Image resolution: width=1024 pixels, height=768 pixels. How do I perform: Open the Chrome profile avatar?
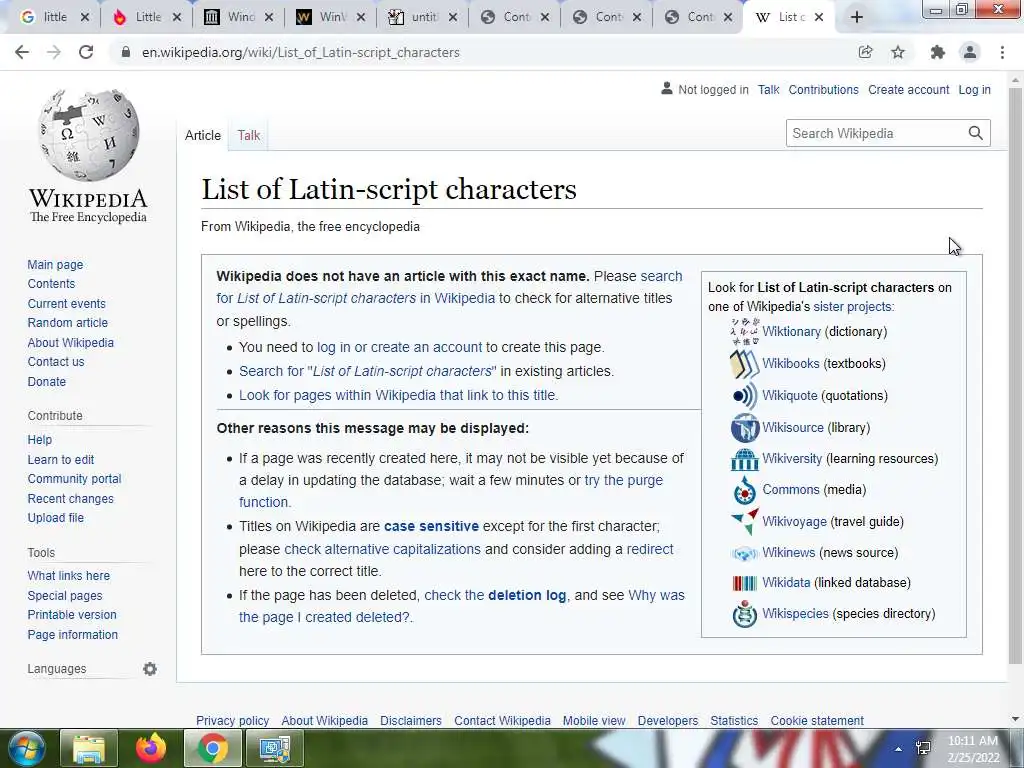[x=970, y=52]
